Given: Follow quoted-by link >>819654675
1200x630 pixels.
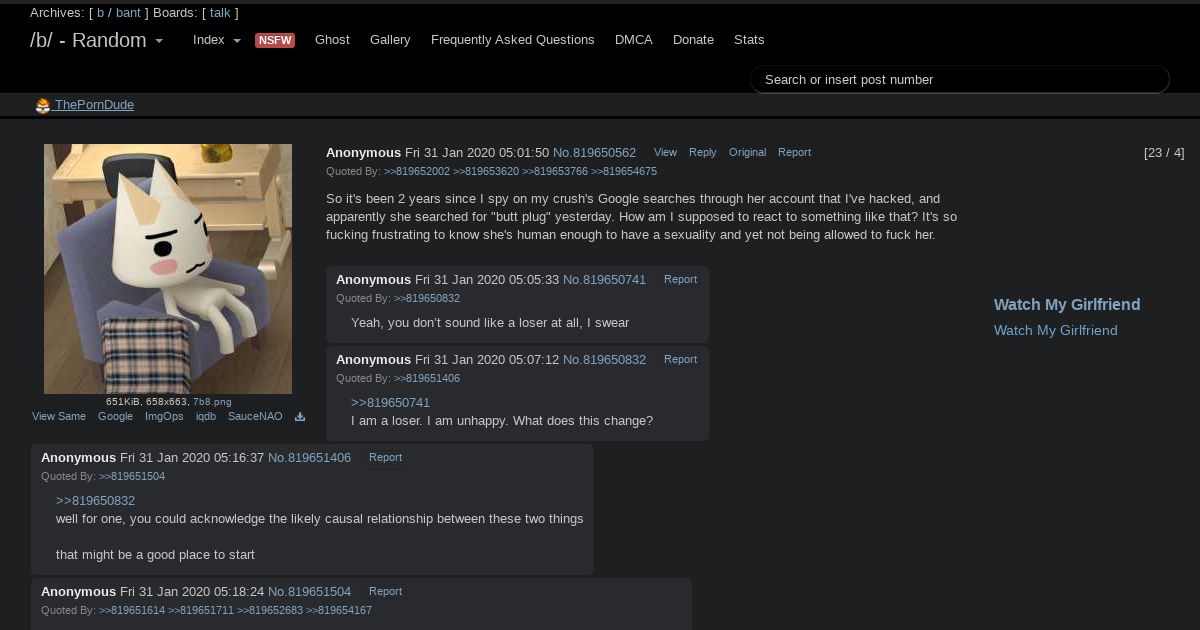Looking at the screenshot, I should 624,172.
